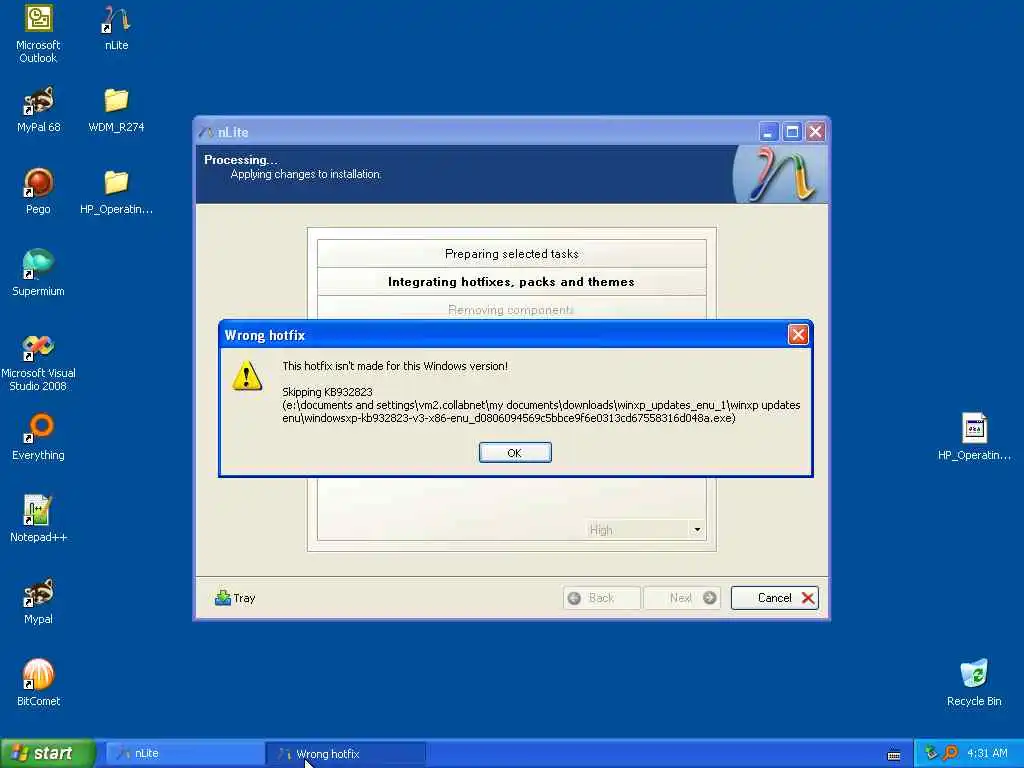
Task: Click the safely remove hardware tray icon
Action: point(931,754)
